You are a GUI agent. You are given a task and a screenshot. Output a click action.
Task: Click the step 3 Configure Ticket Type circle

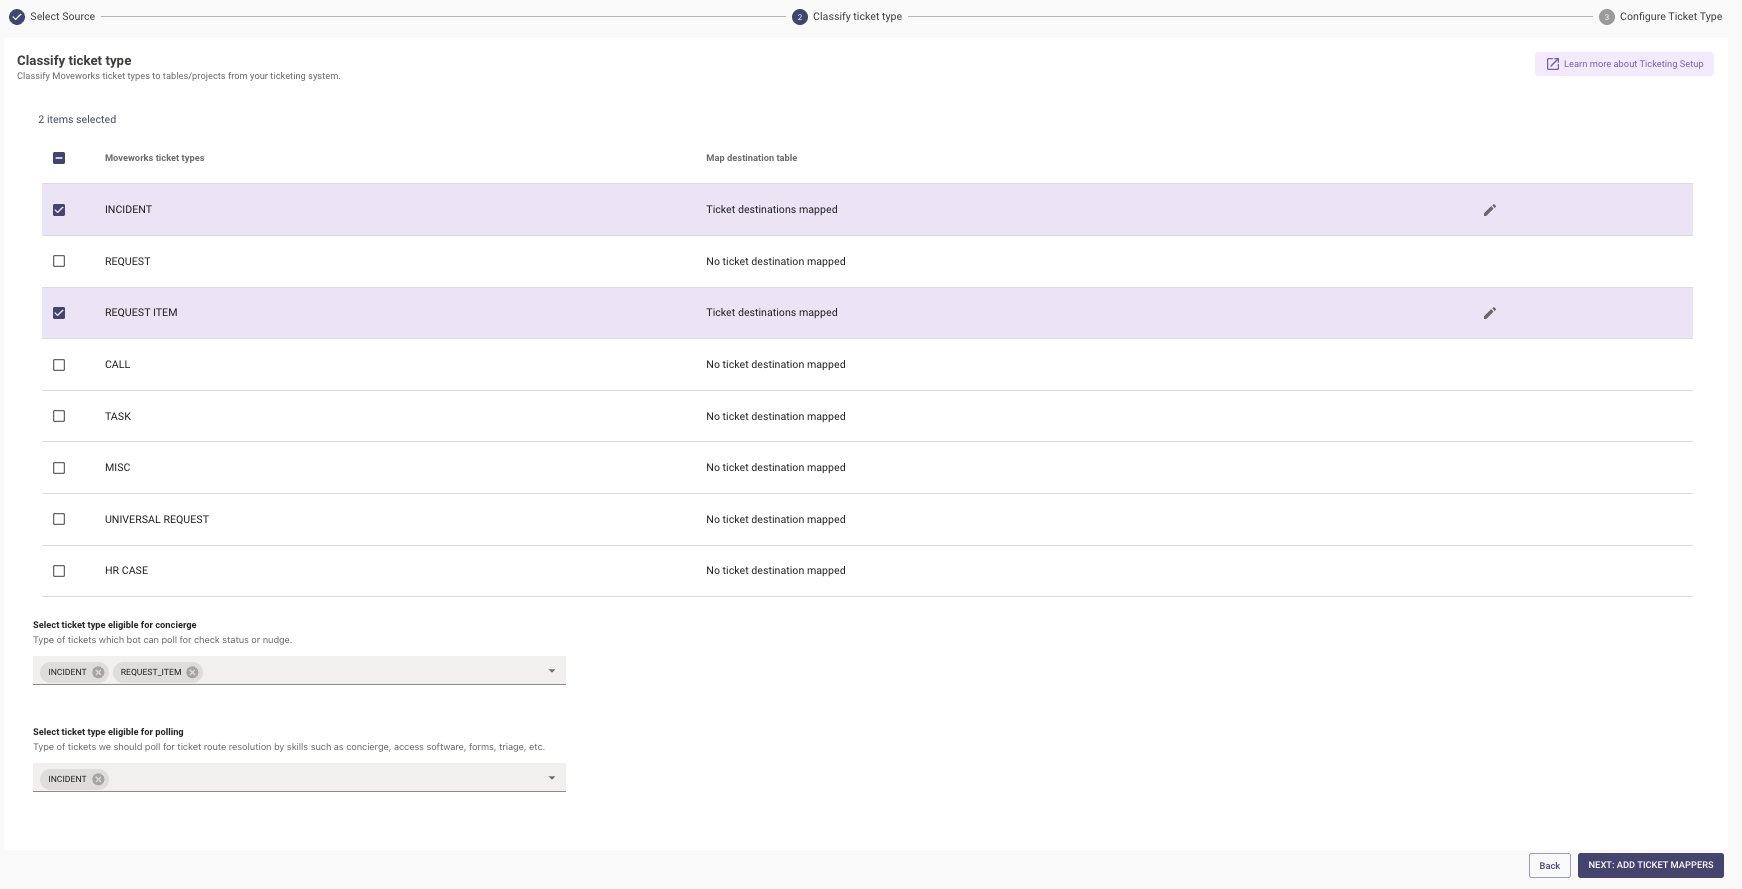pos(1606,17)
